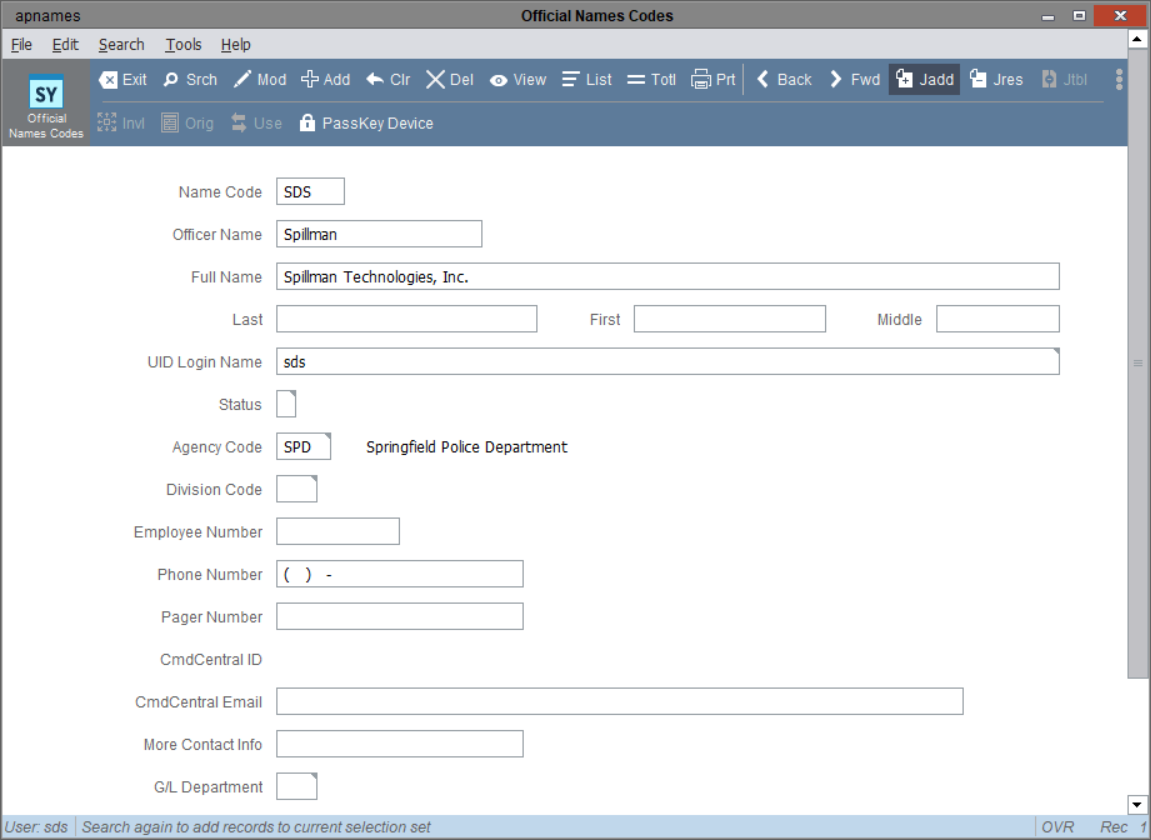Open the UID Login Name lookup
Screen dimensions: 1151x840
(668, 361)
